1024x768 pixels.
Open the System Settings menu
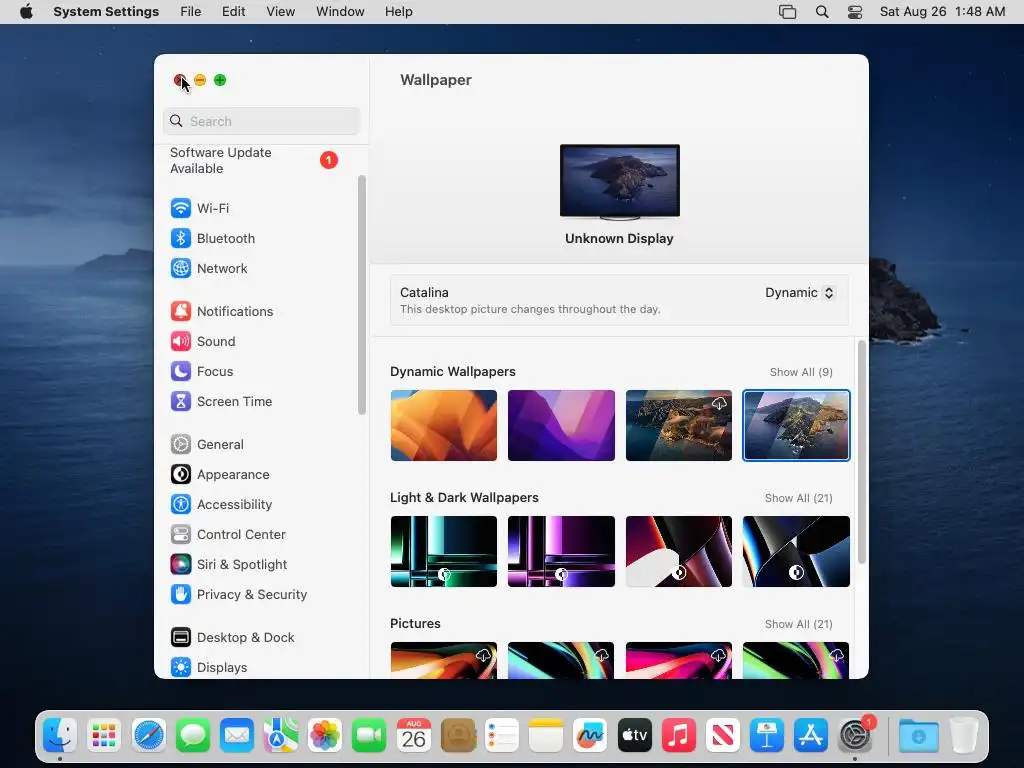[x=106, y=12]
